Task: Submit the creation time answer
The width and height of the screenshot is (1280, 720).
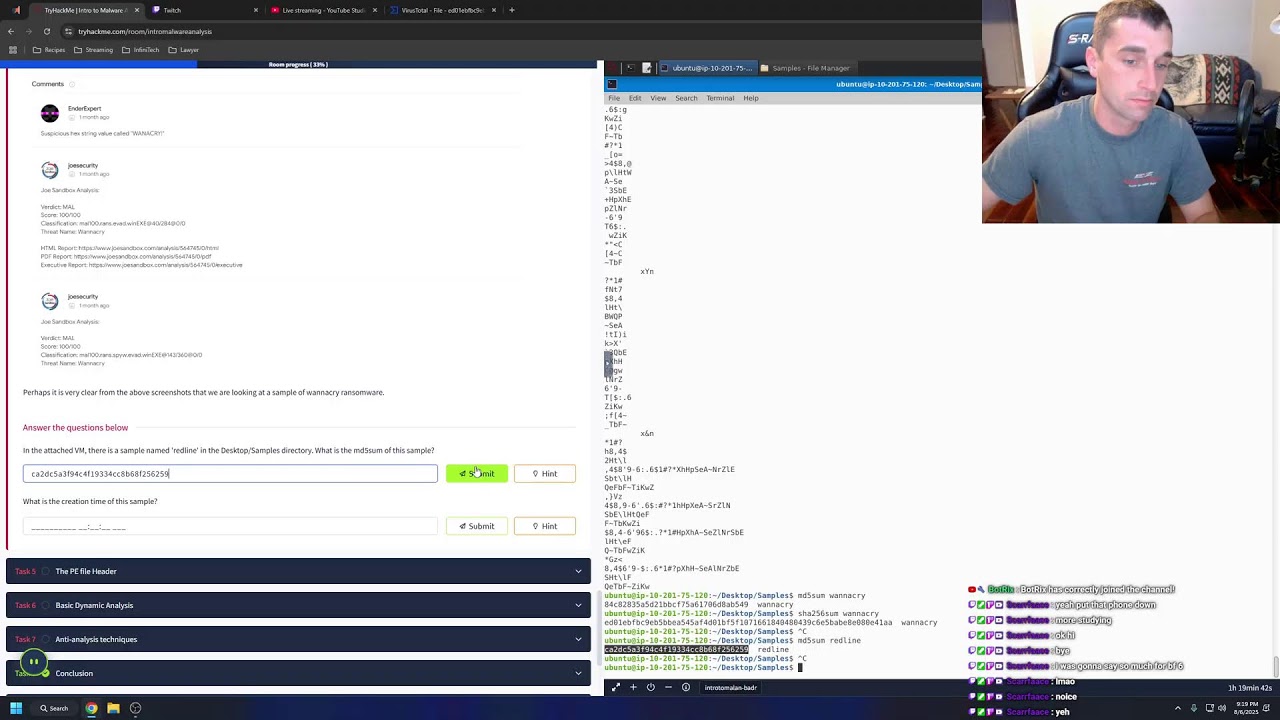Action: pos(476,526)
